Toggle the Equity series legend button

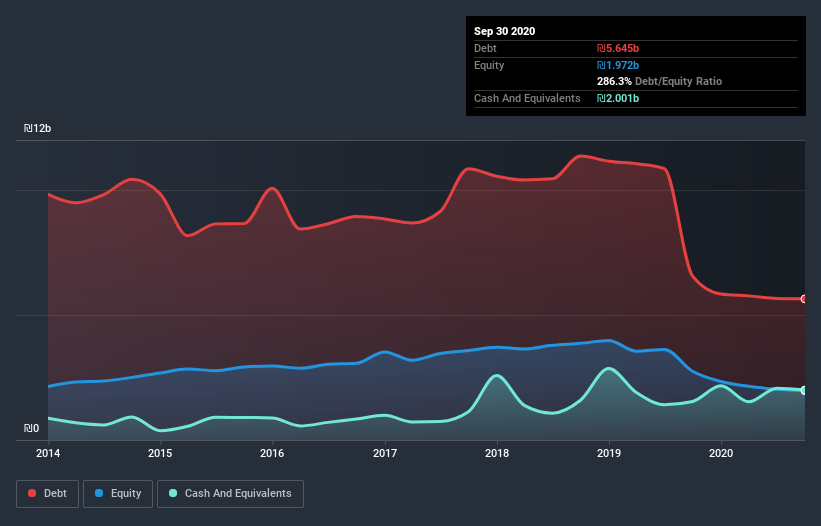(x=118, y=494)
